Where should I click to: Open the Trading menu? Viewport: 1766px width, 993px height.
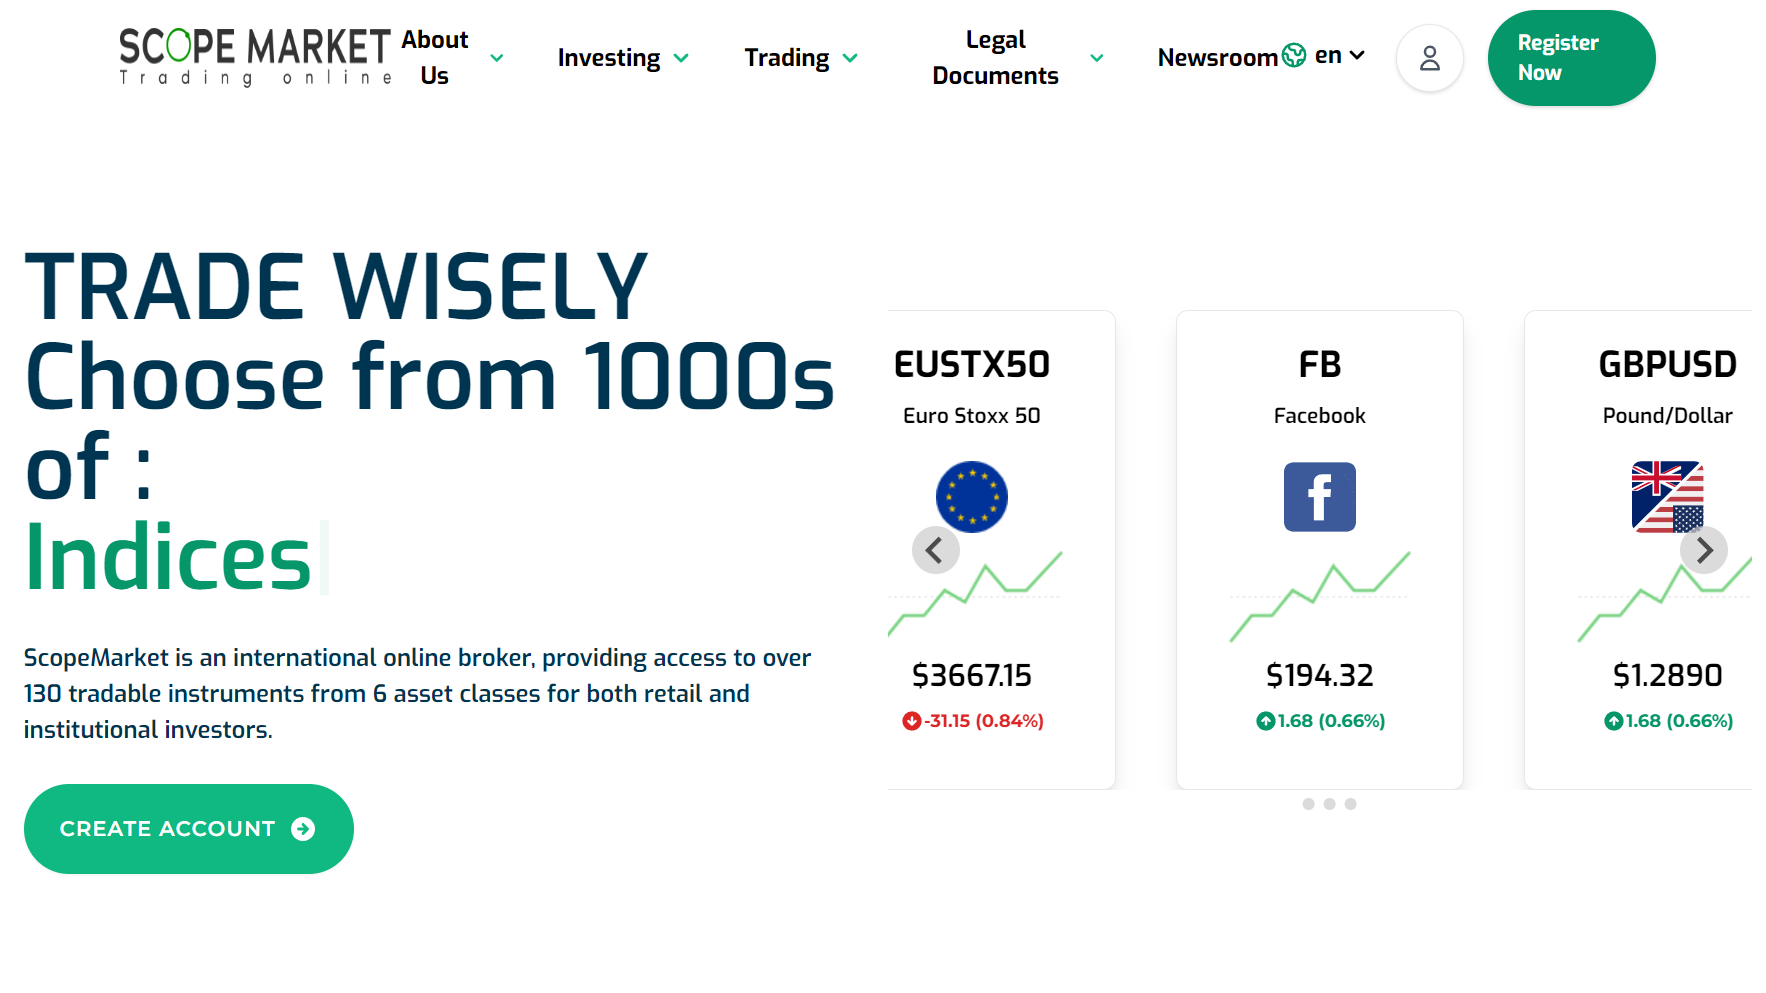tap(800, 58)
